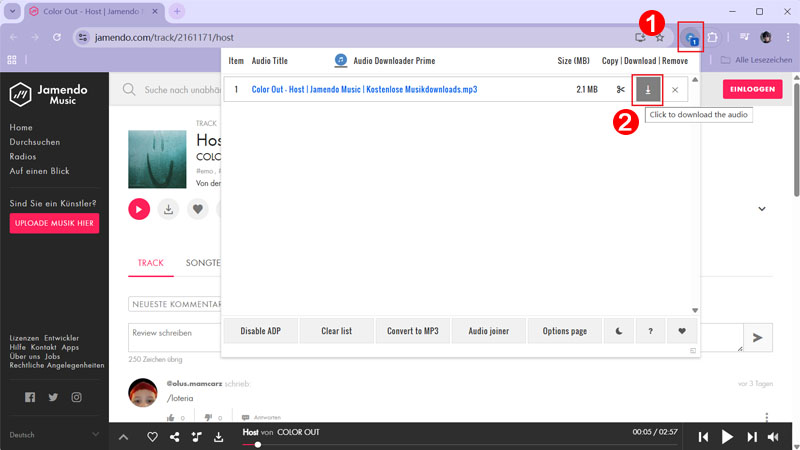The image size is (800, 450).
Task: Bookmark this page with the star icon
Action: (660, 37)
